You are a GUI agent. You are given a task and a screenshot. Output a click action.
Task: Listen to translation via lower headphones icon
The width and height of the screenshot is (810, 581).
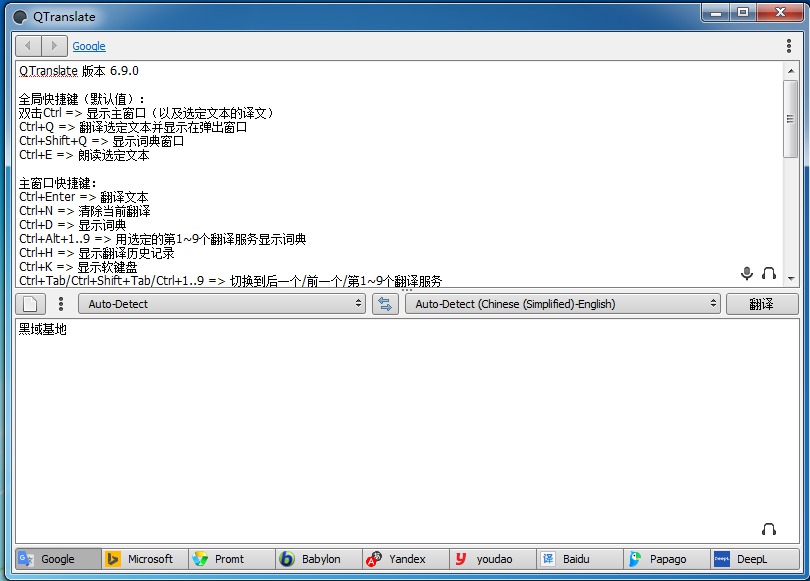tap(769, 529)
